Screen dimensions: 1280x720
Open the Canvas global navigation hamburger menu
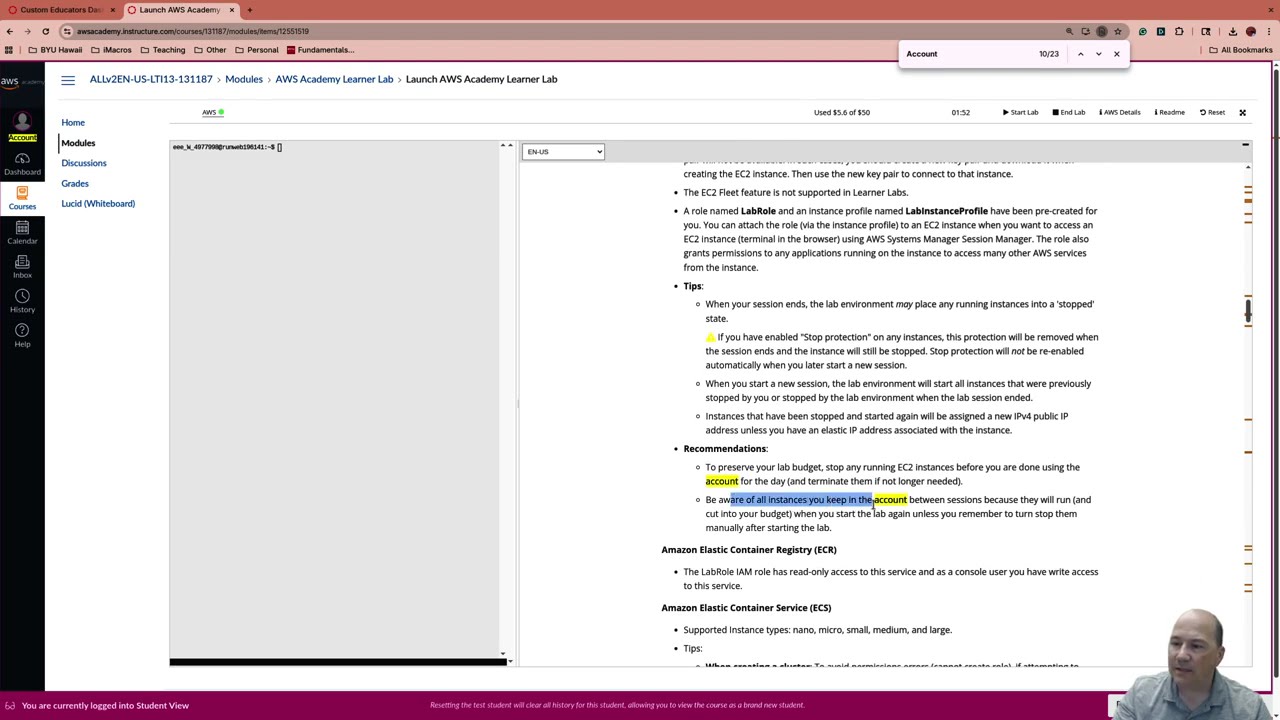point(68,80)
